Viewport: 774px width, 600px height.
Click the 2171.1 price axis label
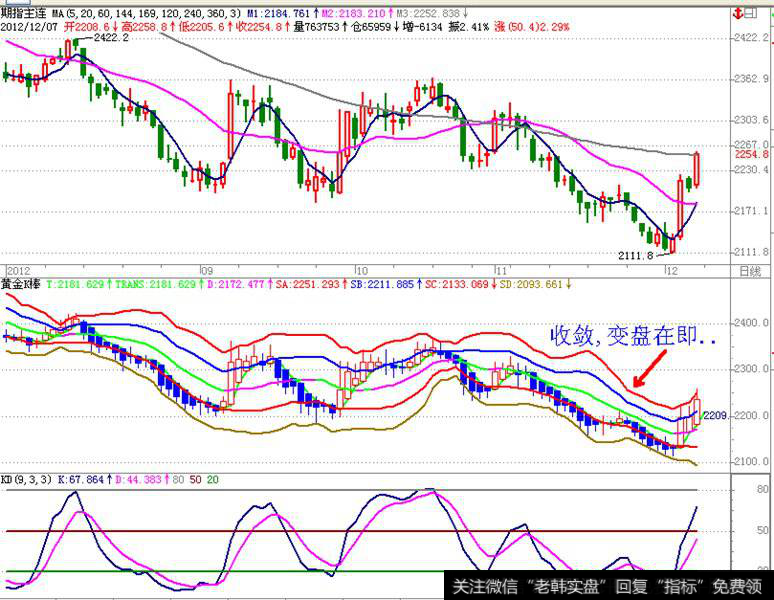point(751,211)
